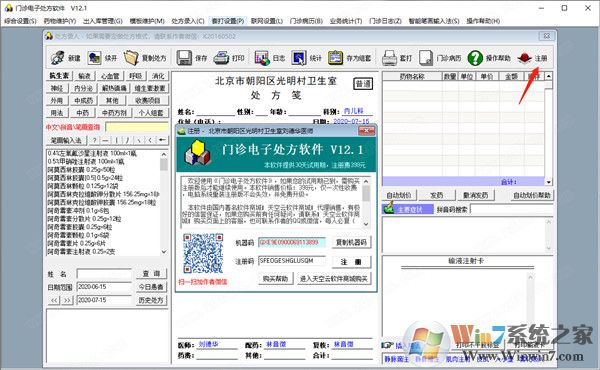The width and height of the screenshot is (600, 370).
Task: Open the 综合设置(S) menu
Action: click(21, 21)
